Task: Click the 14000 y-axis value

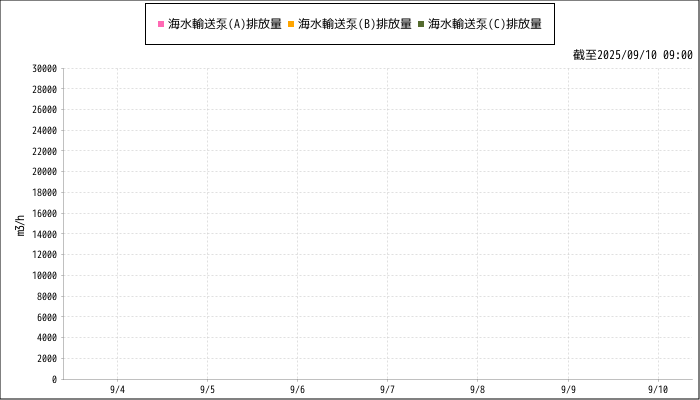Action: coord(45,234)
